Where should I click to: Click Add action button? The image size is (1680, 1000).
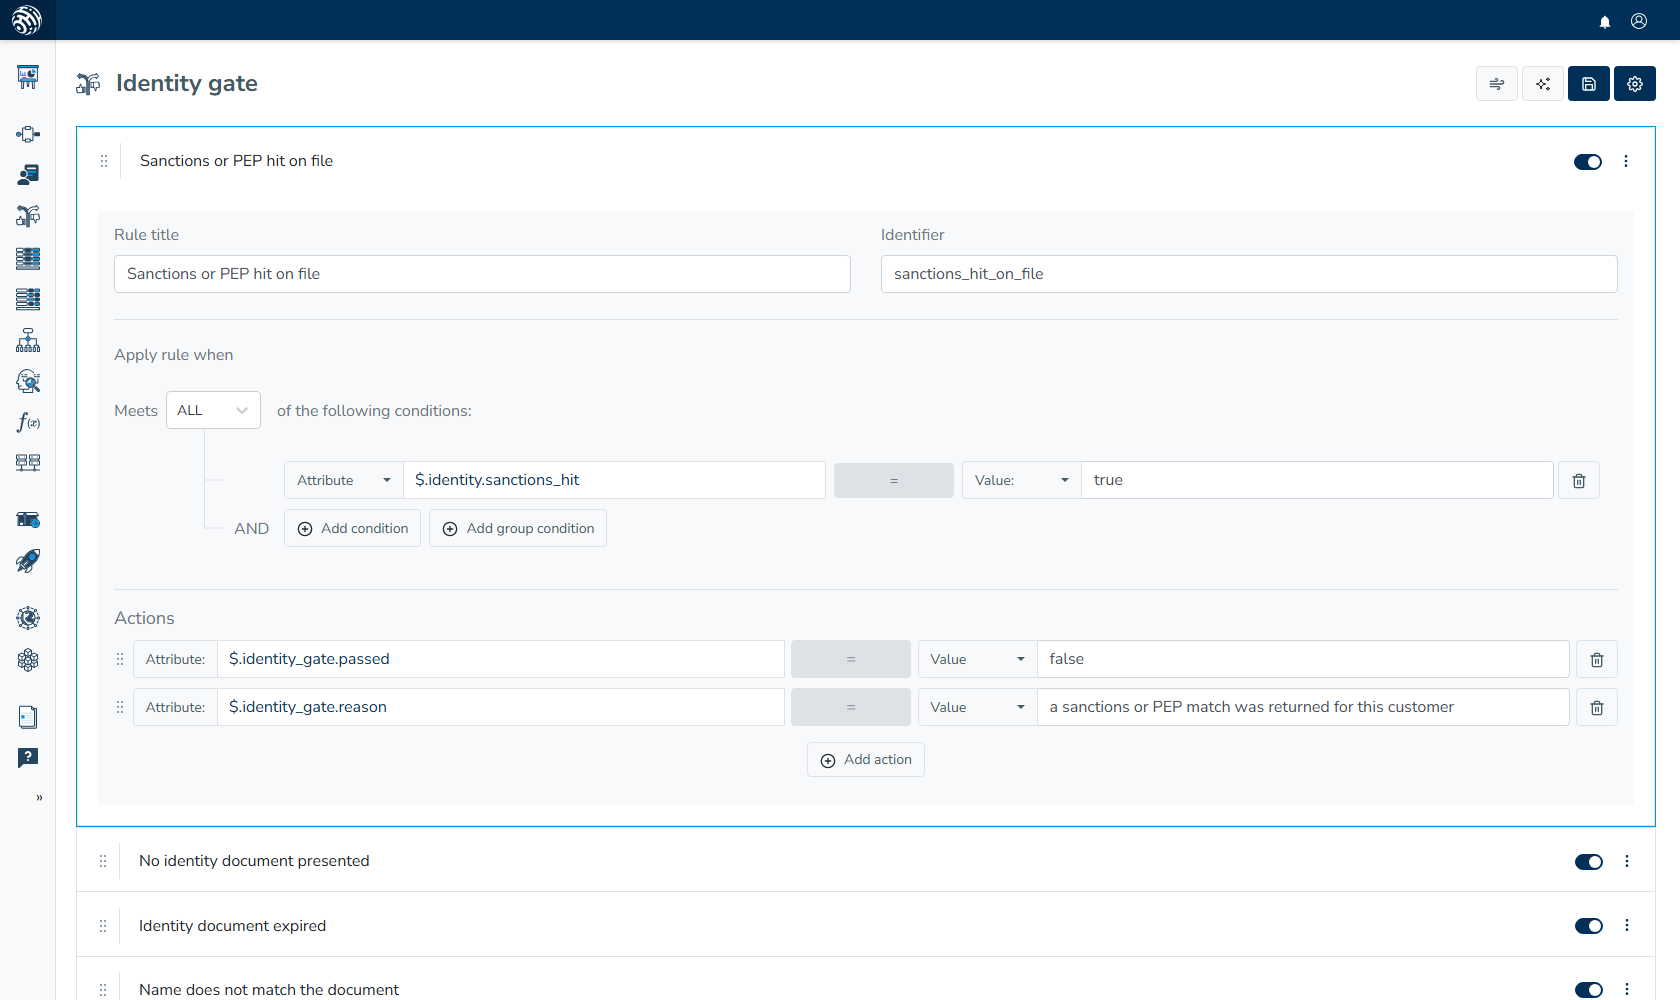[x=866, y=760]
